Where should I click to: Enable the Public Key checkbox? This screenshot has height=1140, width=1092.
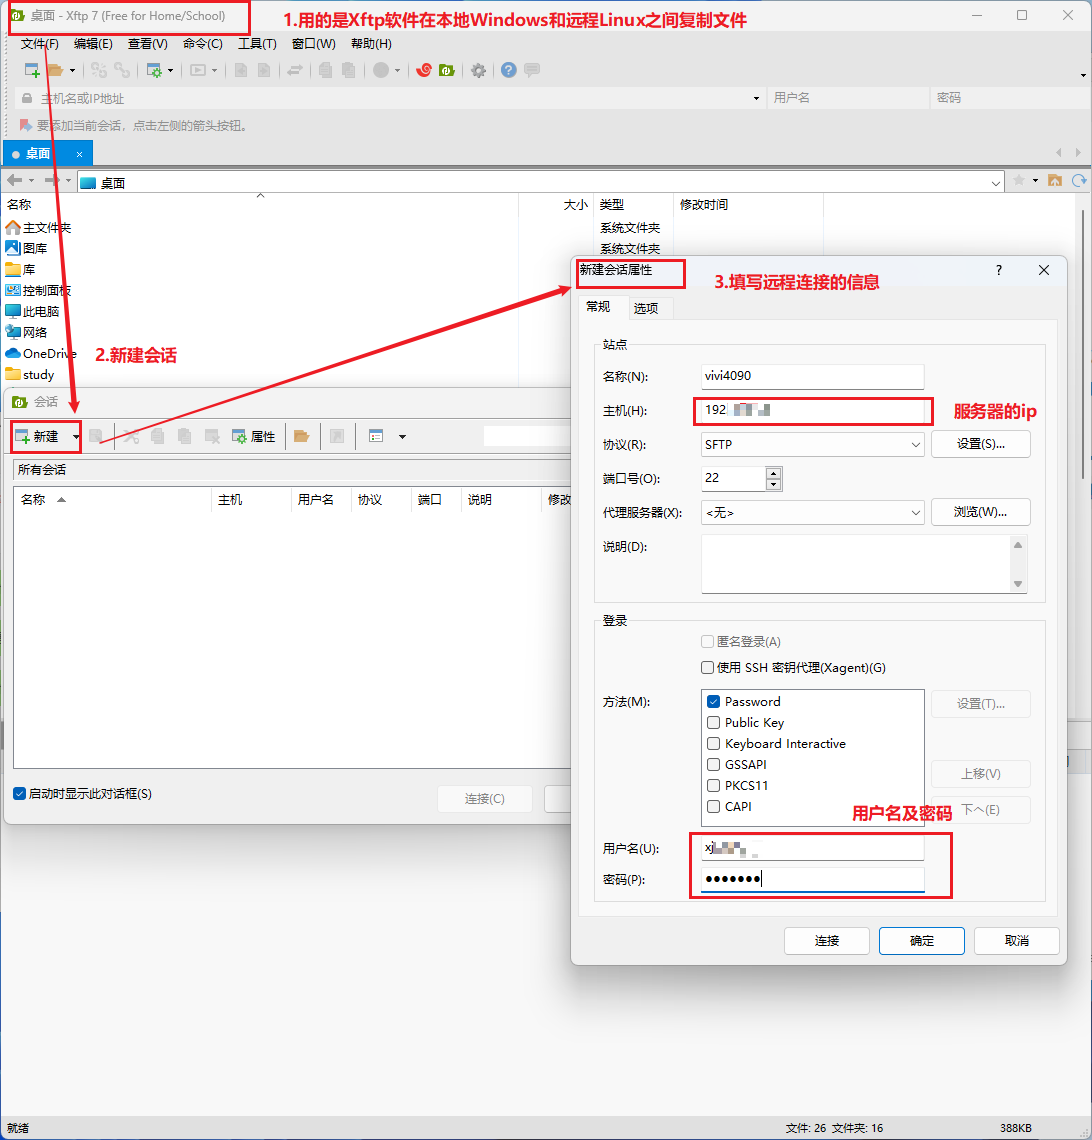713,723
